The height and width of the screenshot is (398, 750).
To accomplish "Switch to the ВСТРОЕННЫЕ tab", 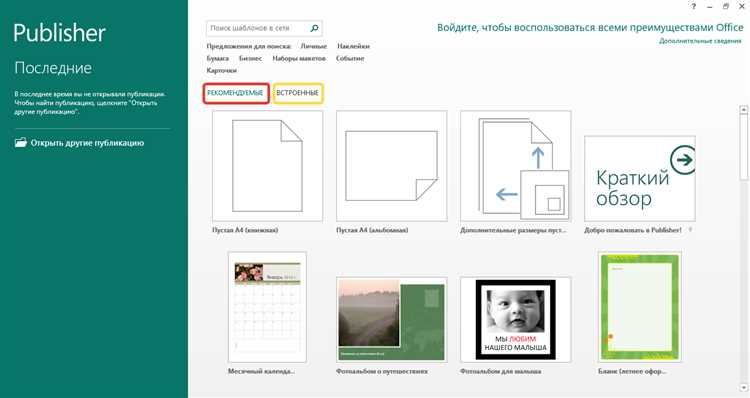I will (x=298, y=93).
